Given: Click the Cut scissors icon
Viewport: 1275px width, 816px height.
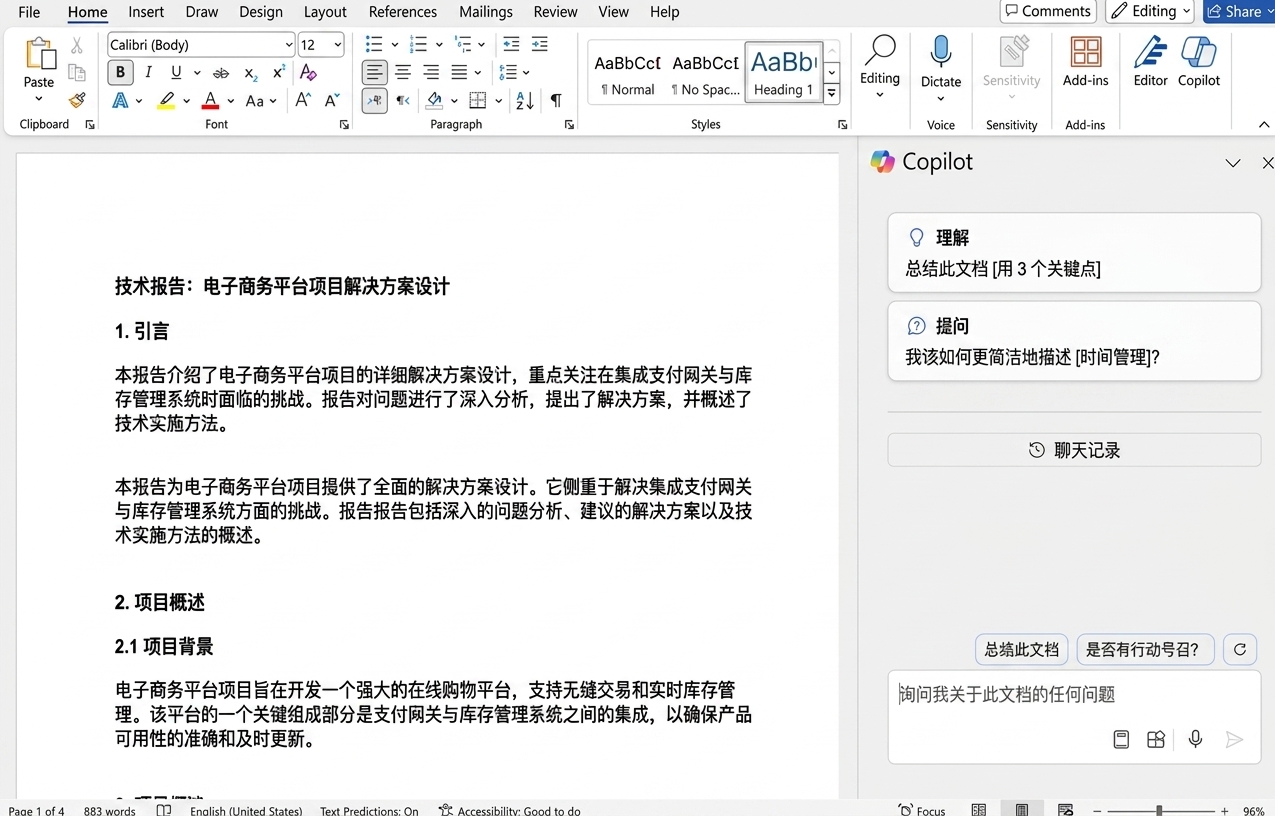Looking at the screenshot, I should click(x=77, y=46).
